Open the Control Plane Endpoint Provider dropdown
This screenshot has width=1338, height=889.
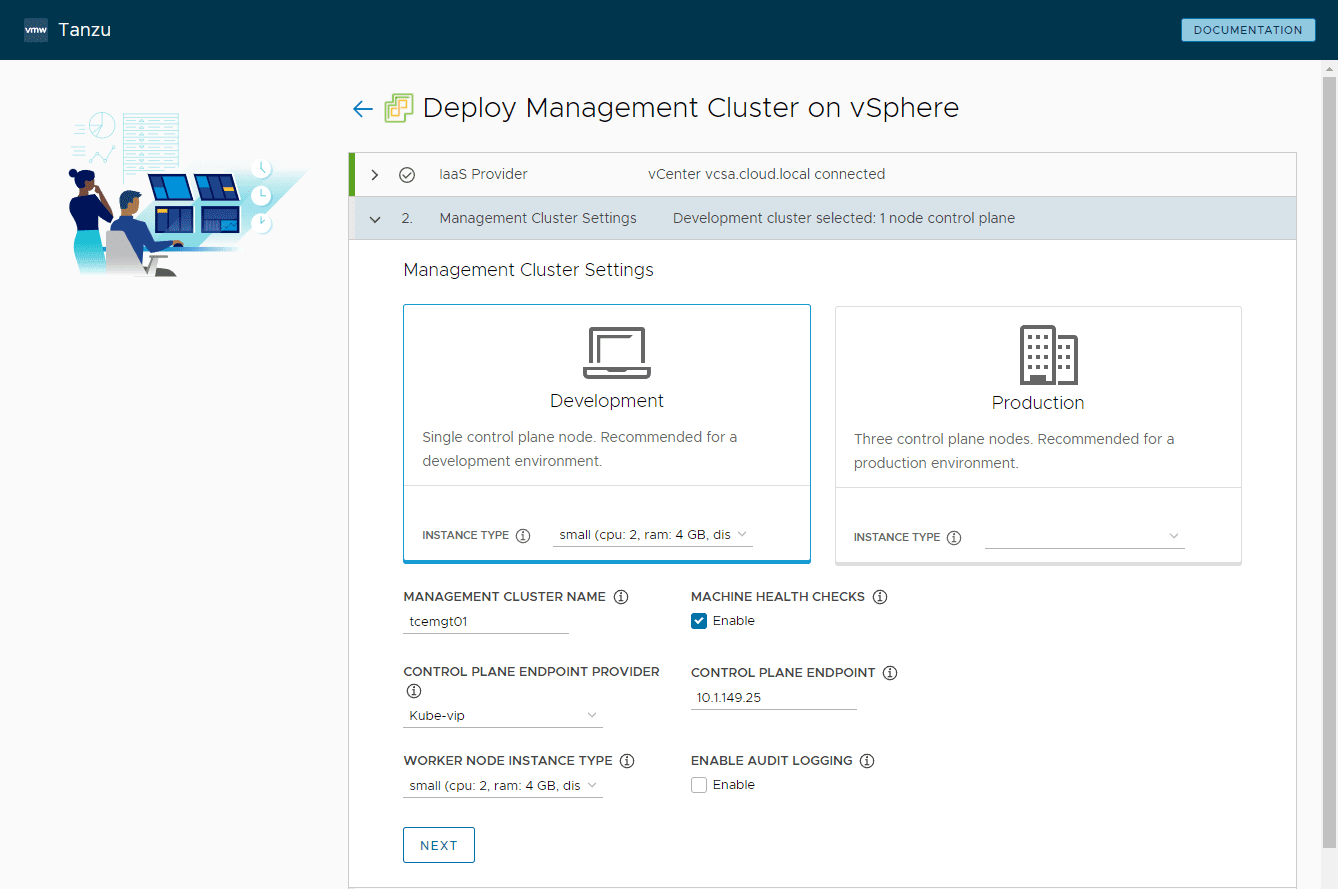[x=503, y=716]
